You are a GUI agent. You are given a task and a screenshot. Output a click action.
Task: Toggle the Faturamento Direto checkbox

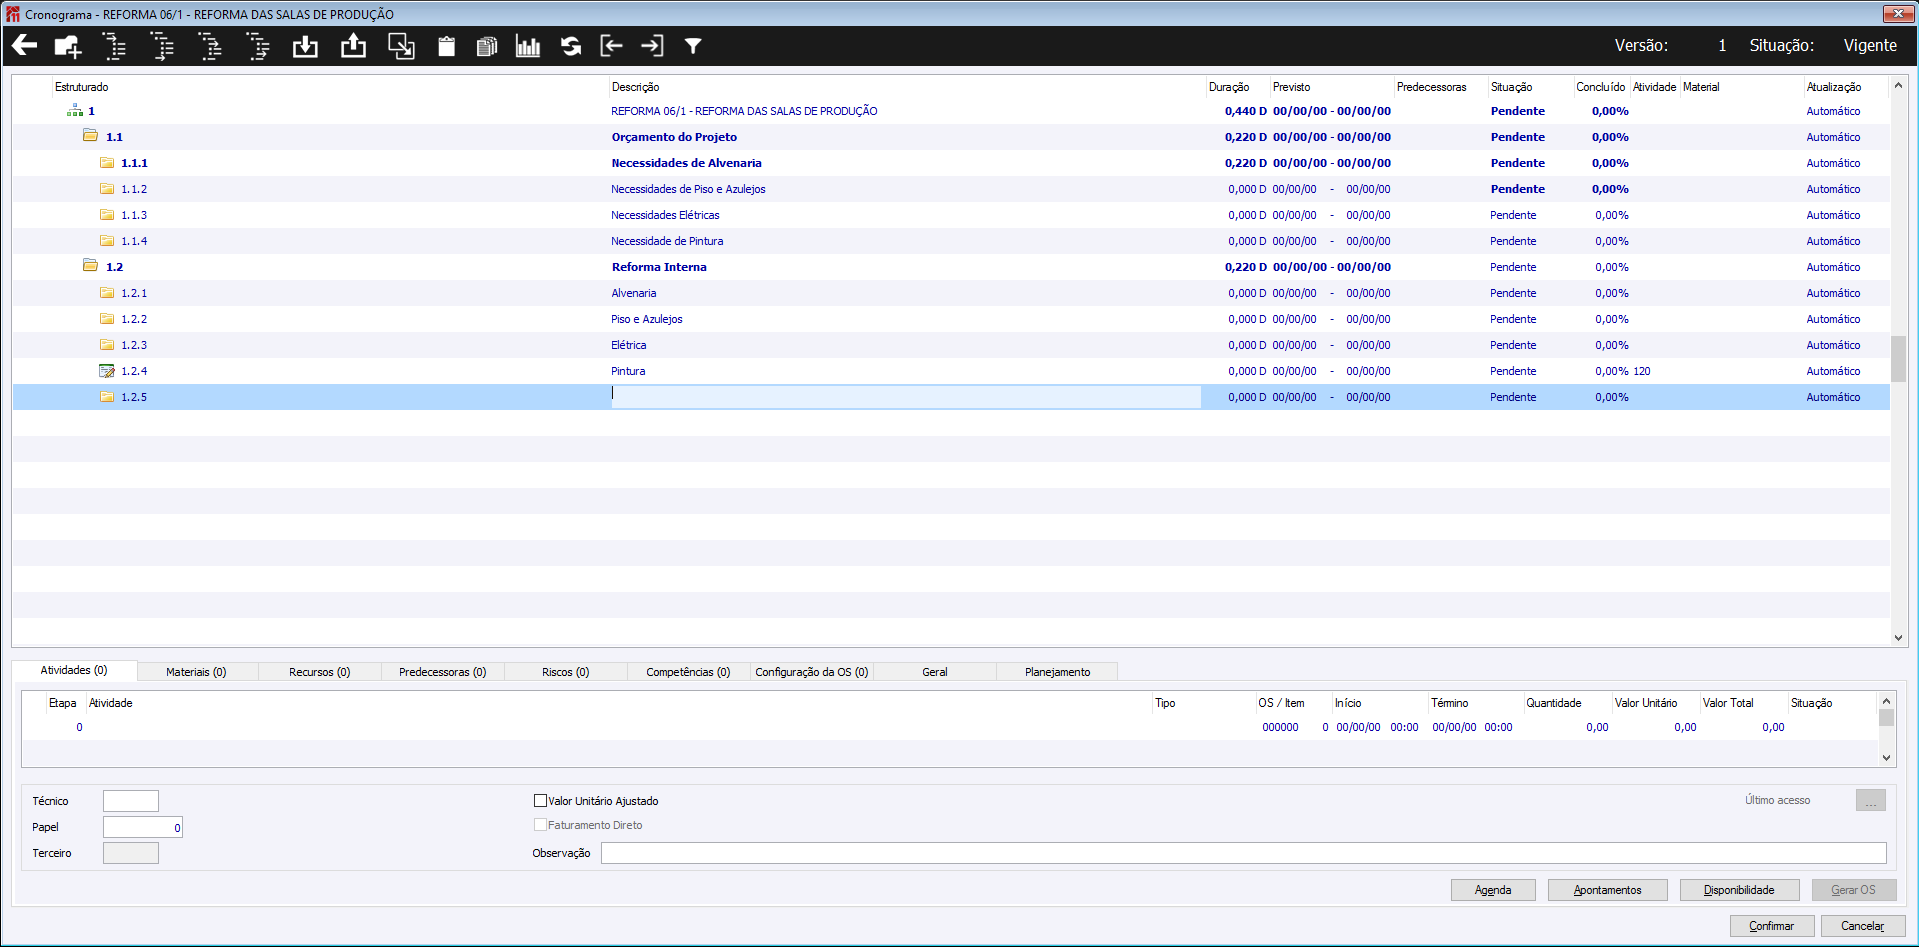(x=540, y=825)
